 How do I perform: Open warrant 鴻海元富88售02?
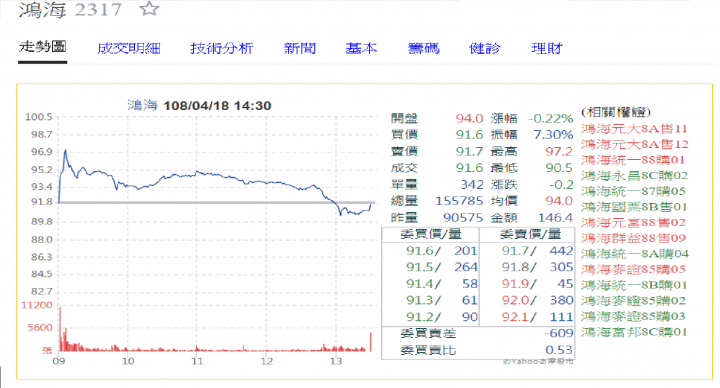[633, 222]
